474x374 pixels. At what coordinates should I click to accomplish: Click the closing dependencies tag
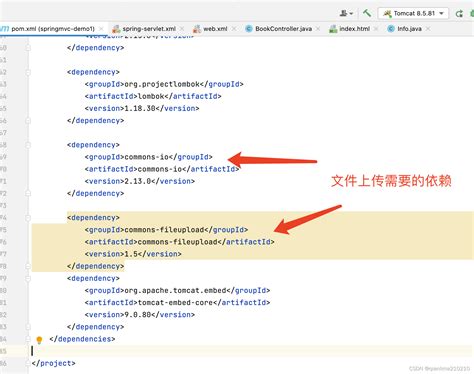point(82,339)
